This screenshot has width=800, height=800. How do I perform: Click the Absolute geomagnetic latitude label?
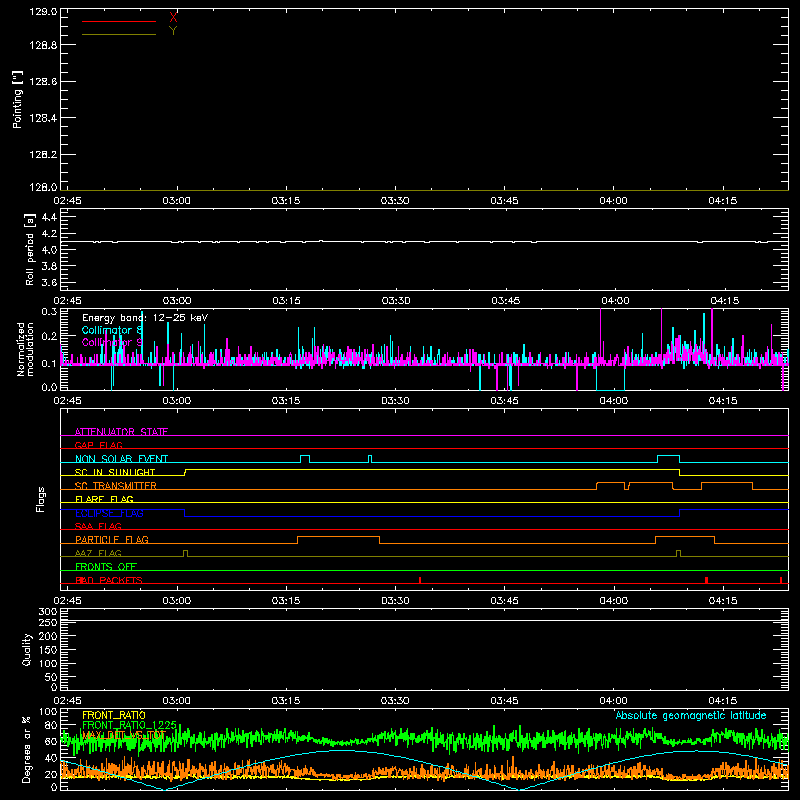tap(691, 715)
